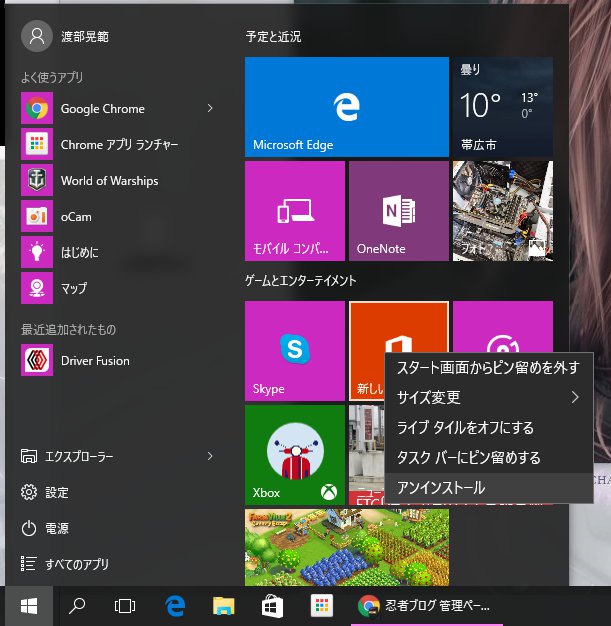Viewport: 611px width, 626px height.
Task: Open the 帯広市 weather tile
Action: 503,107
